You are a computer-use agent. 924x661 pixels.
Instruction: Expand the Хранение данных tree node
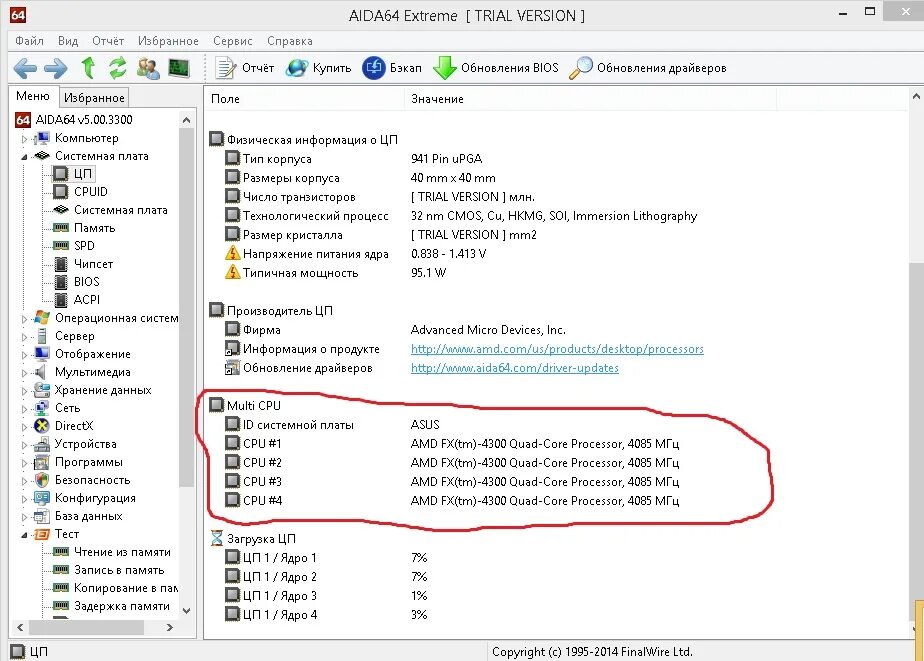pyautogui.click(x=24, y=391)
